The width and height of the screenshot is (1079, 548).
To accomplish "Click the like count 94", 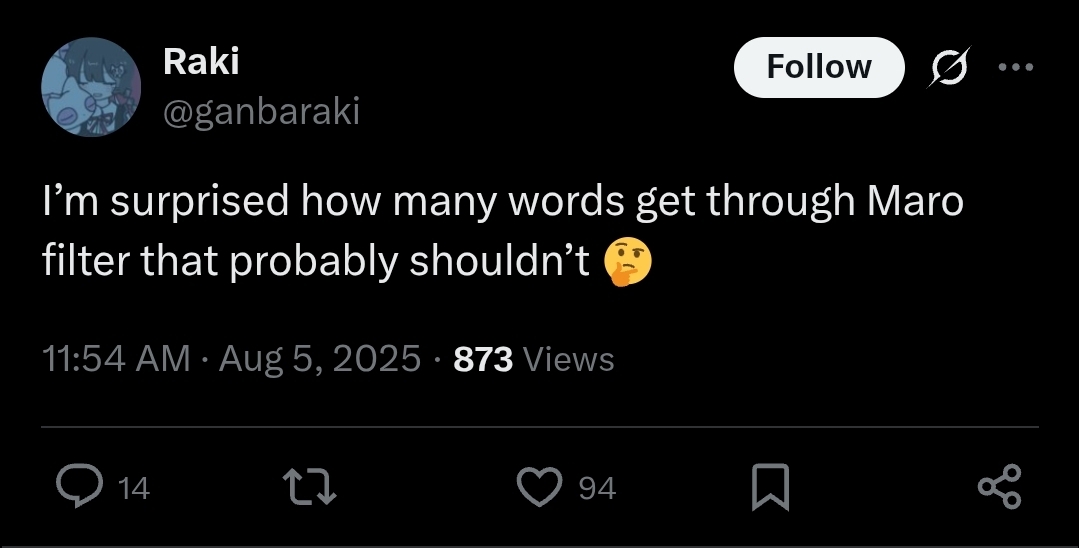I will click(x=597, y=488).
